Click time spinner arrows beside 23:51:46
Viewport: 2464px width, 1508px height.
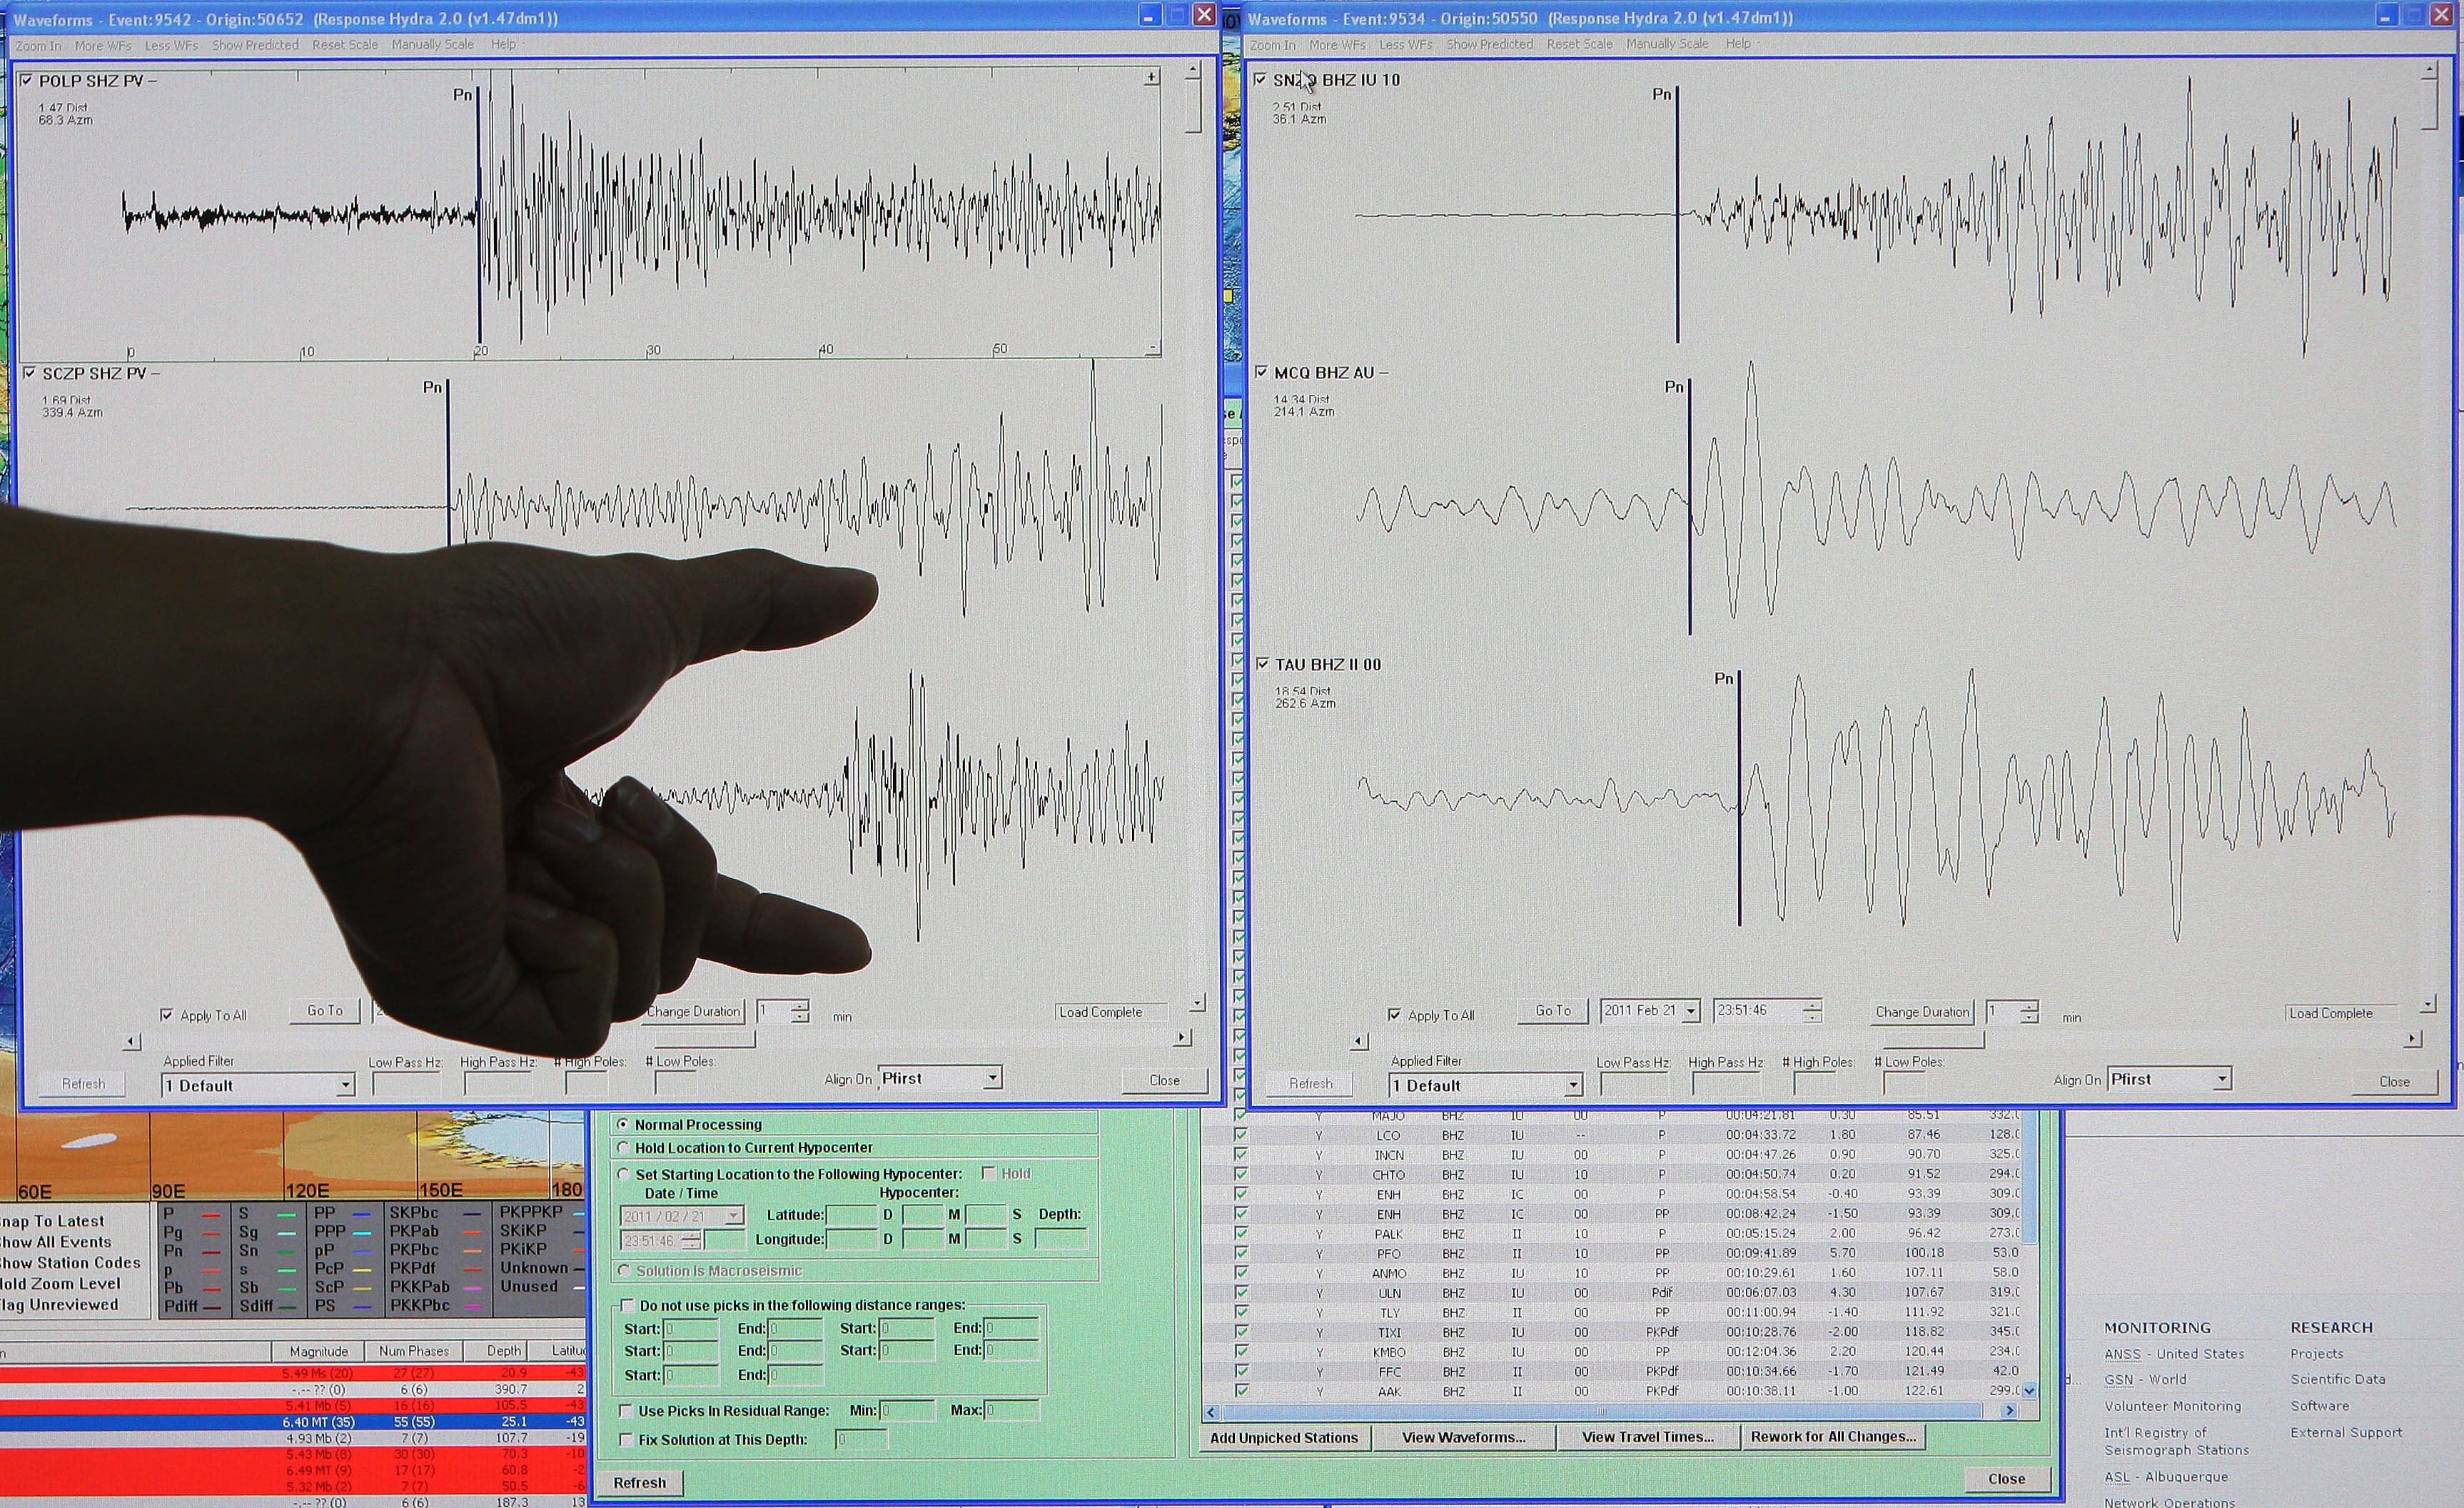tap(1812, 1011)
